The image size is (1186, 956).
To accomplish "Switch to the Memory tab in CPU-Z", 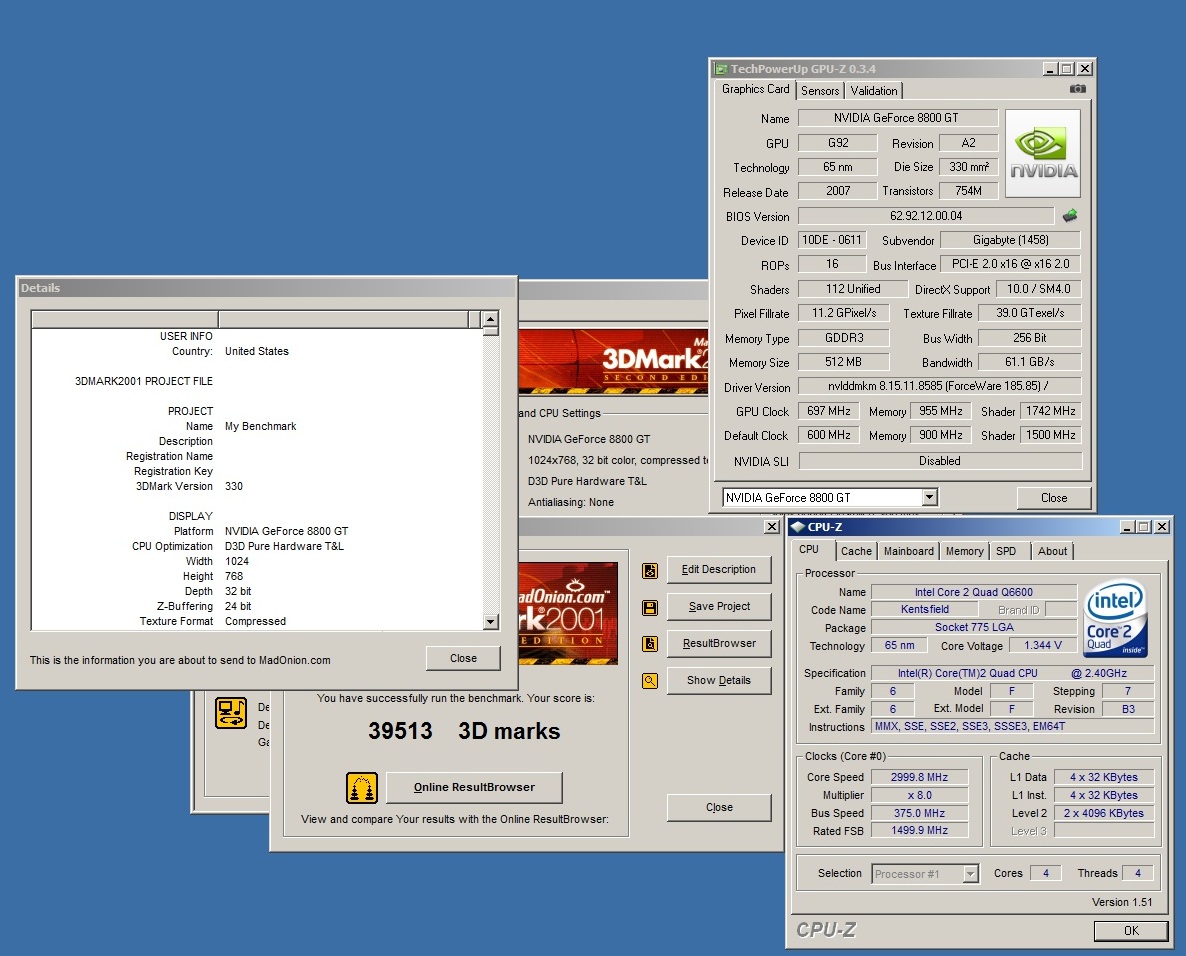I will [x=964, y=551].
